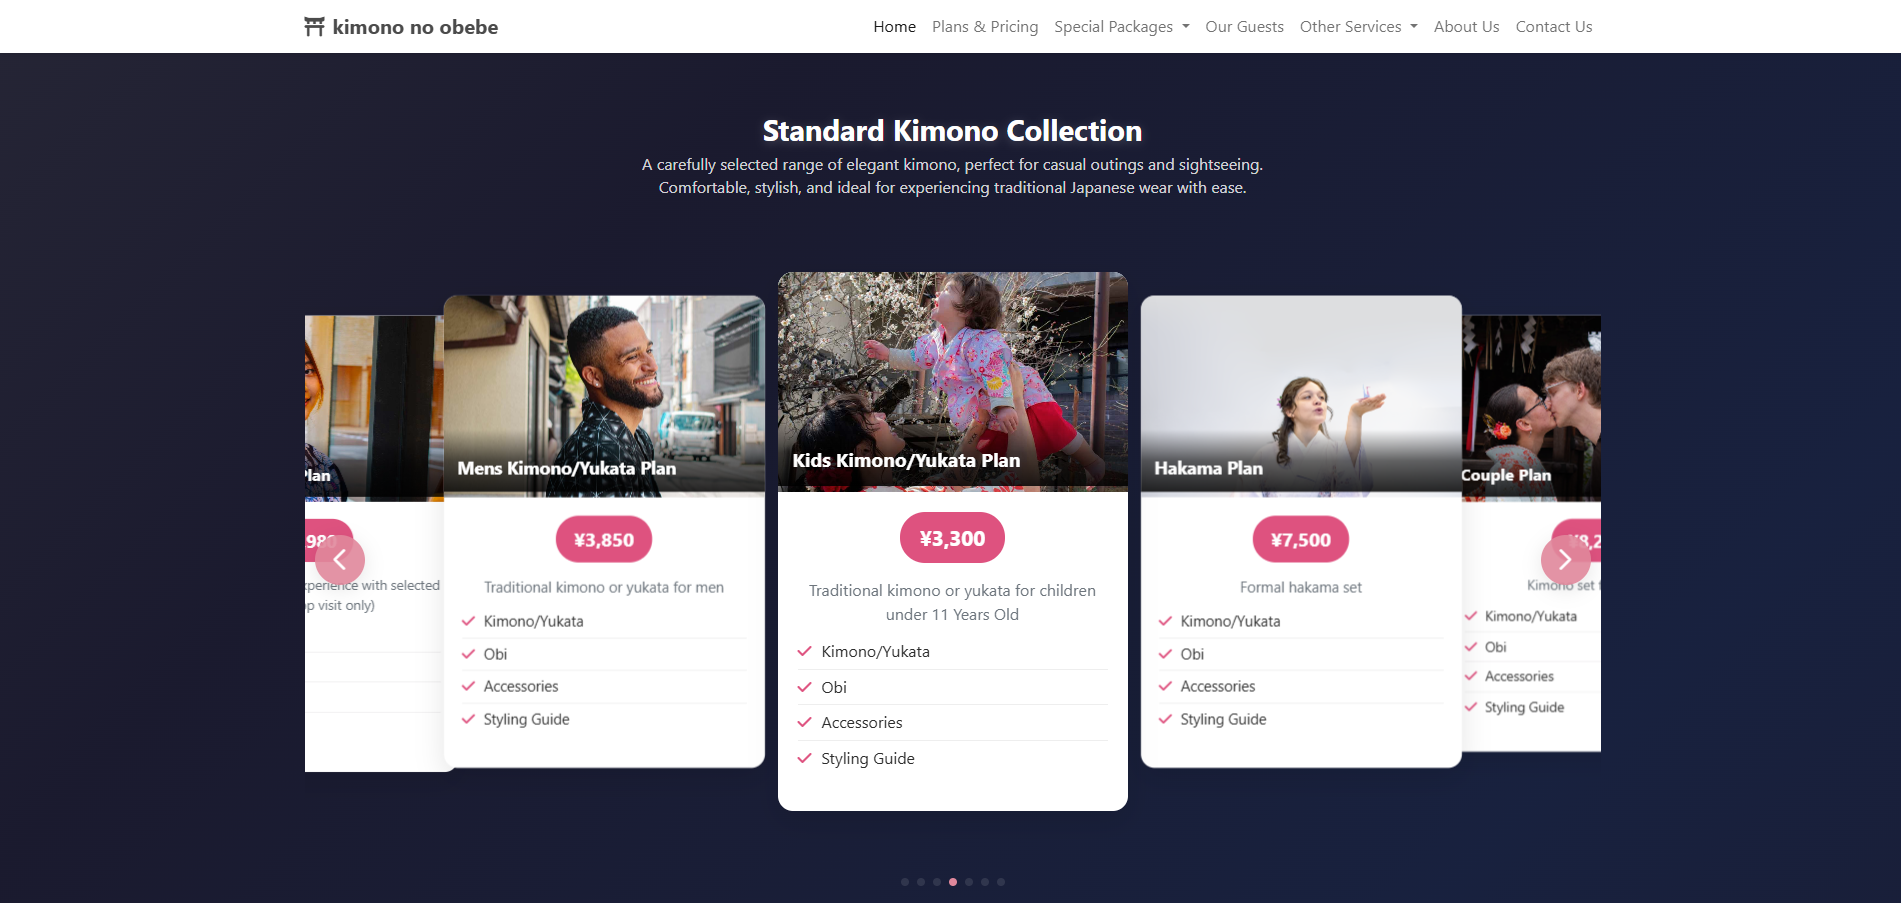Select the Mens Kimono/Yukata Plan photo
1901x903 pixels.
tap(604, 394)
